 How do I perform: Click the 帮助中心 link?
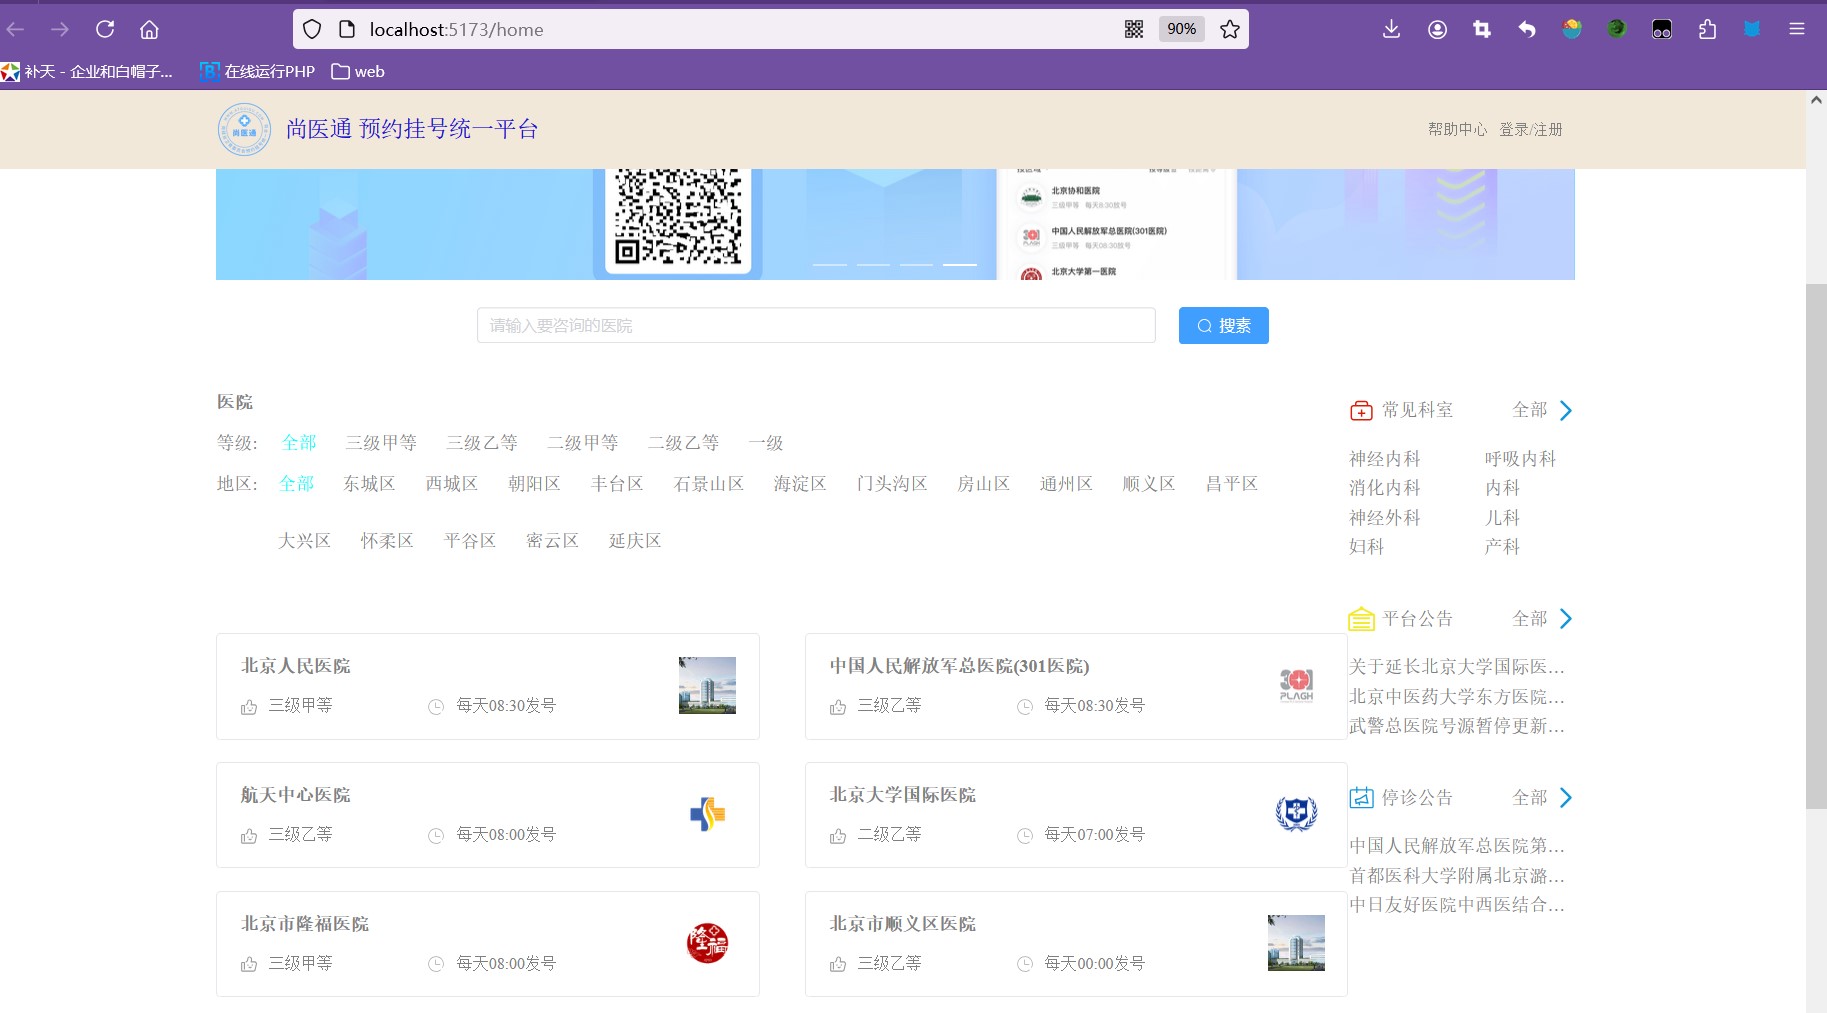1457,129
